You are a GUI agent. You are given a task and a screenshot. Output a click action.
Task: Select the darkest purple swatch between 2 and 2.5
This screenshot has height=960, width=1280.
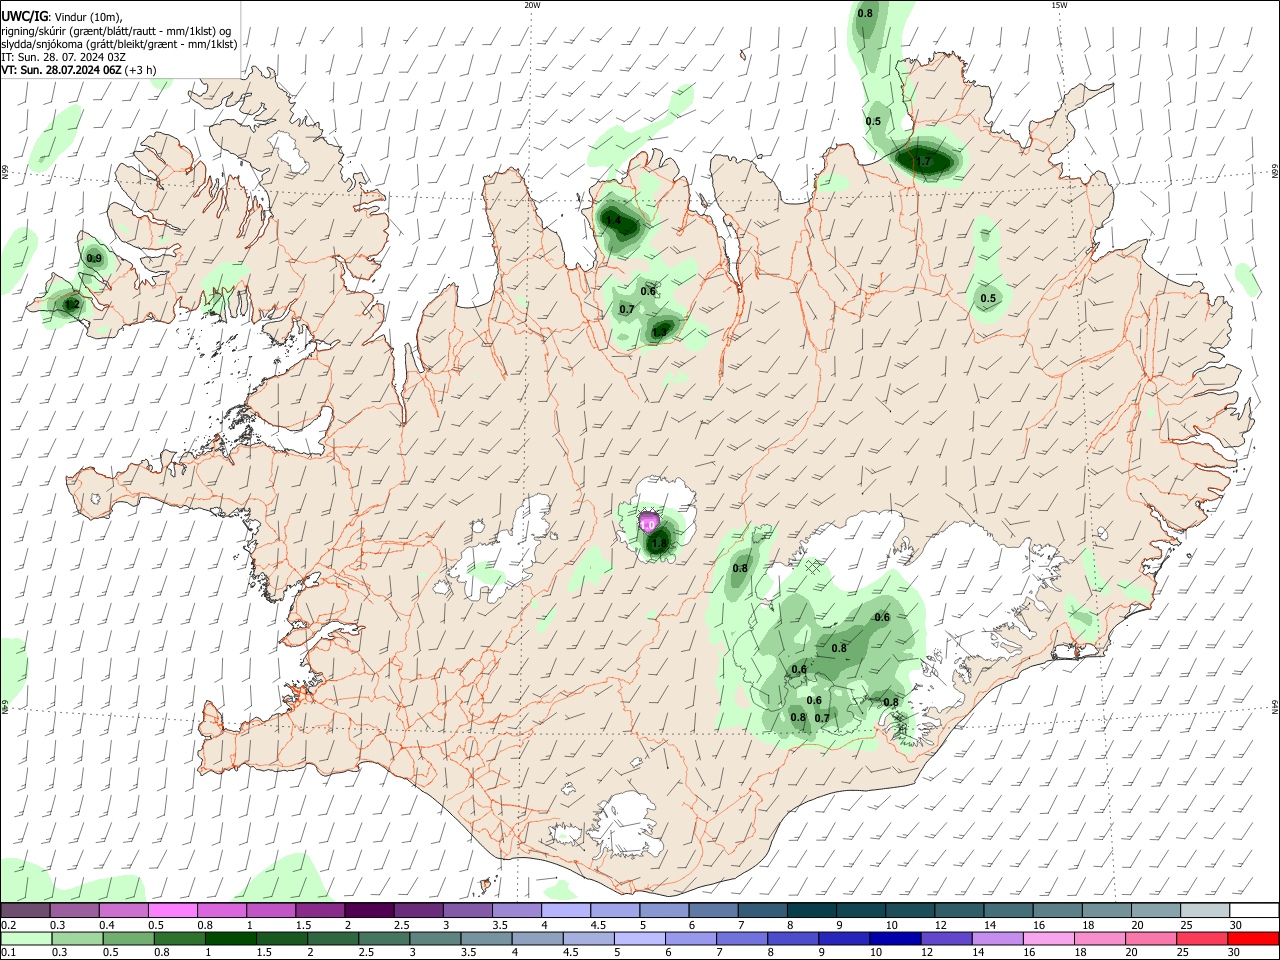pos(368,910)
